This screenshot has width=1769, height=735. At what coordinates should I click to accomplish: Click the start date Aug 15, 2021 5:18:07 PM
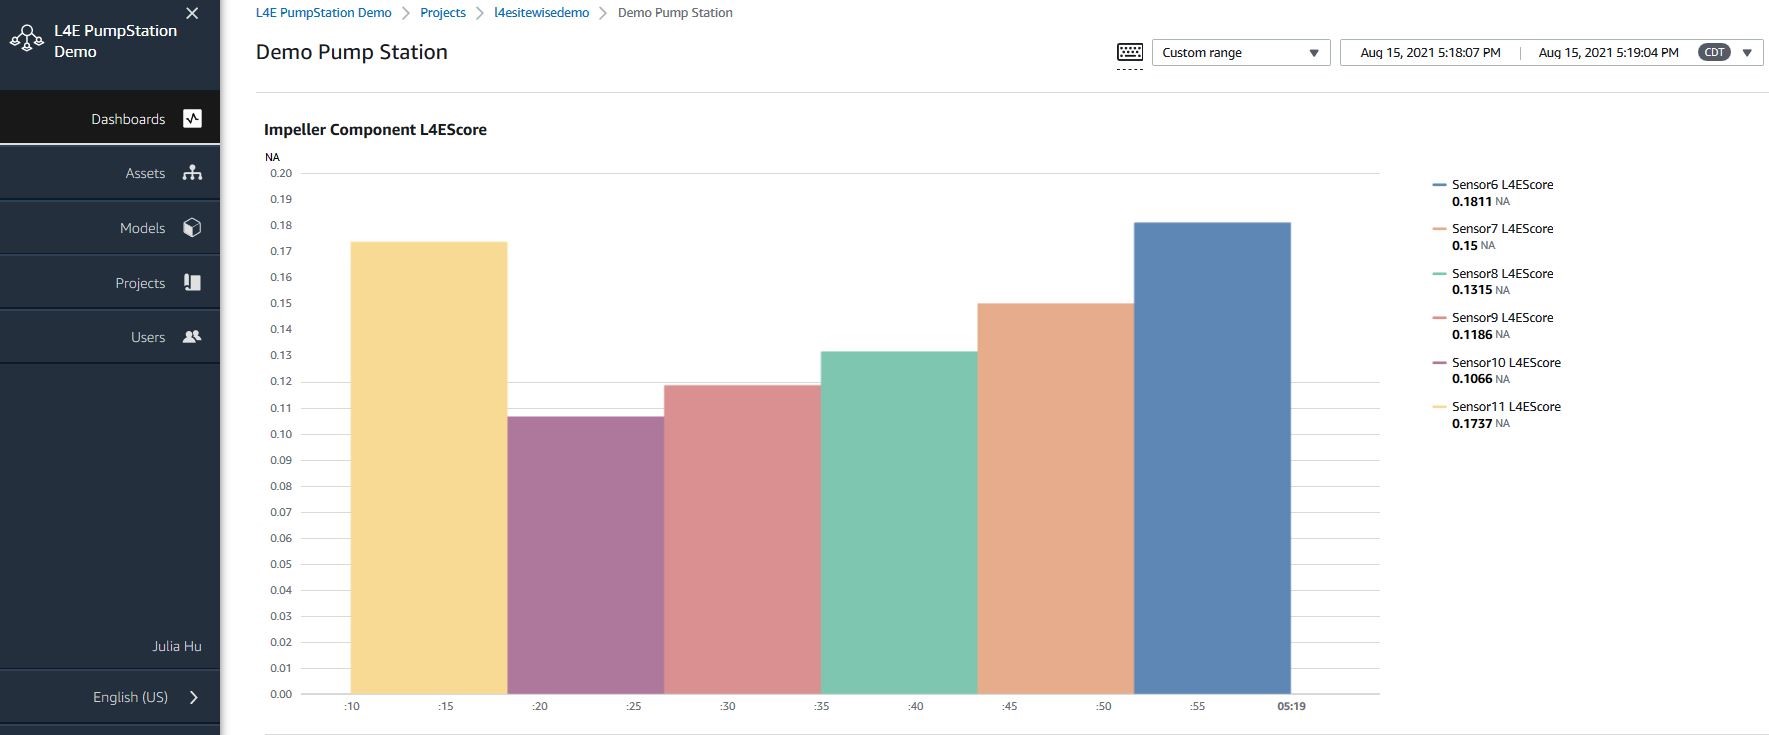click(1430, 53)
